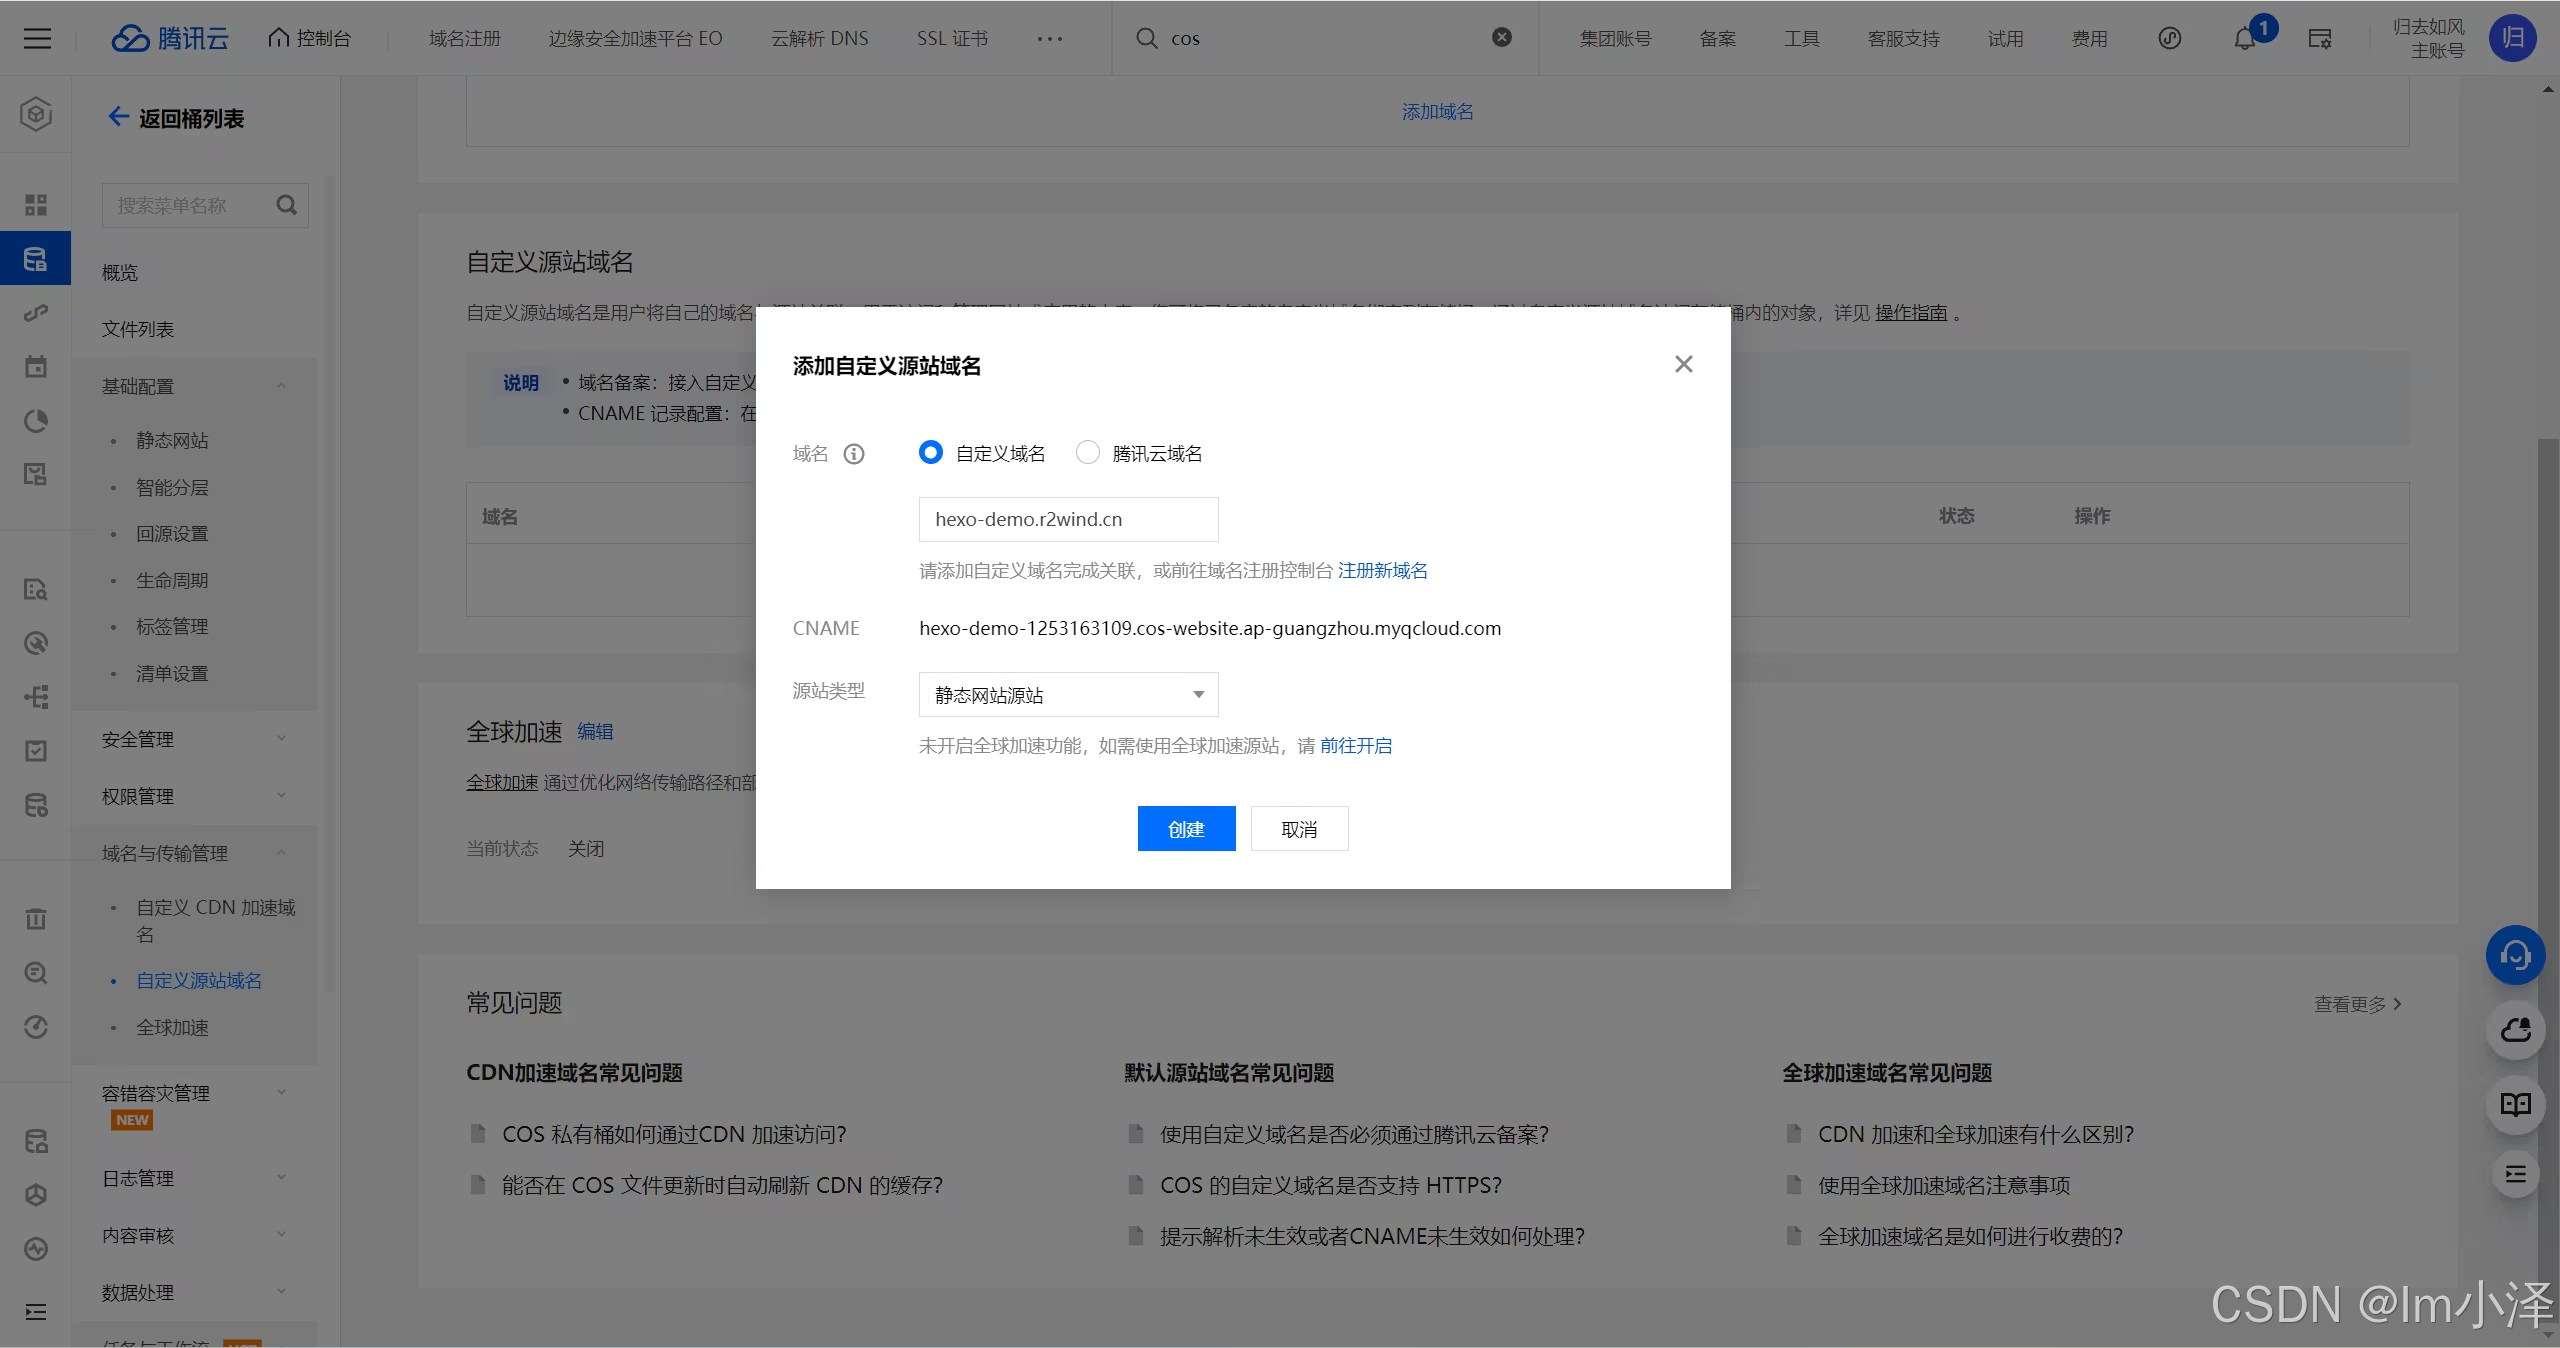Click the 搜索菜单名称 search field
Image resolution: width=2560 pixels, height=1348 pixels.
[x=204, y=205]
